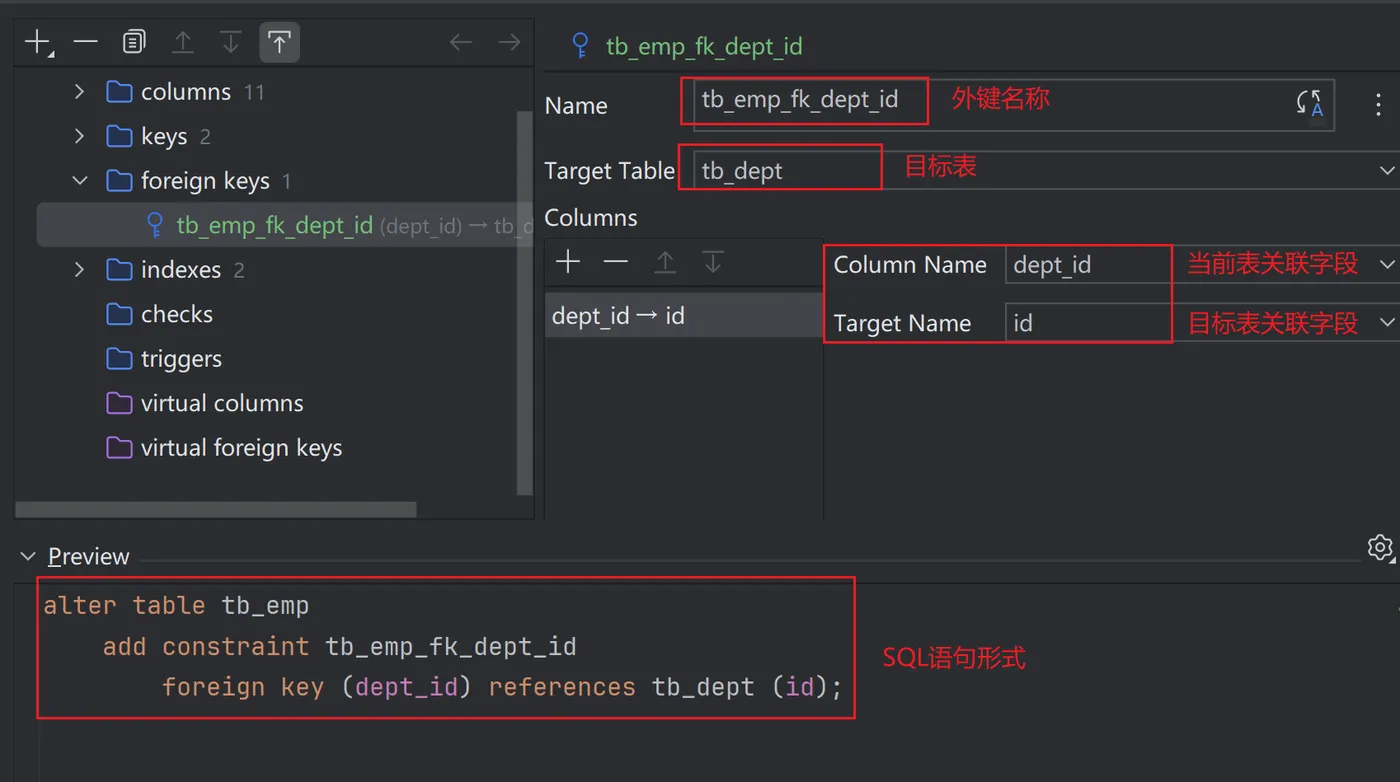Viewport: 1400px width, 782px height.
Task: Click the keys folder icon
Action: point(119,136)
